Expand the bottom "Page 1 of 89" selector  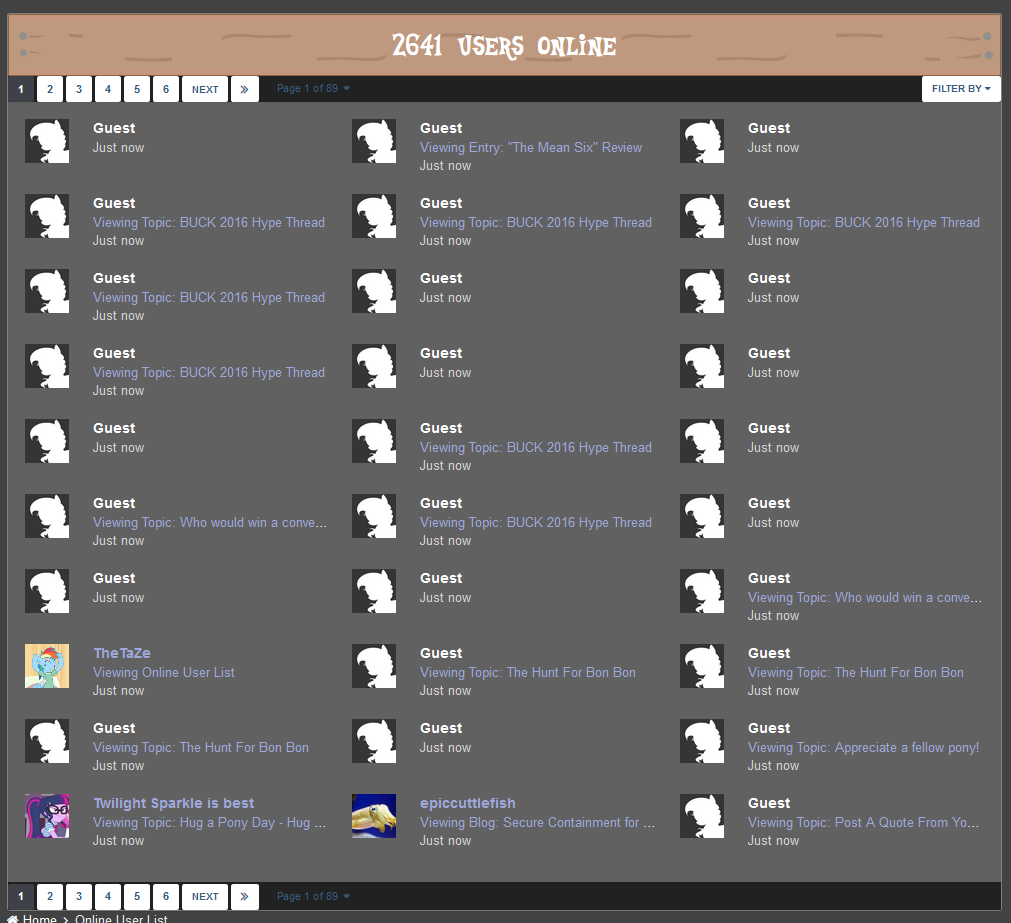313,897
